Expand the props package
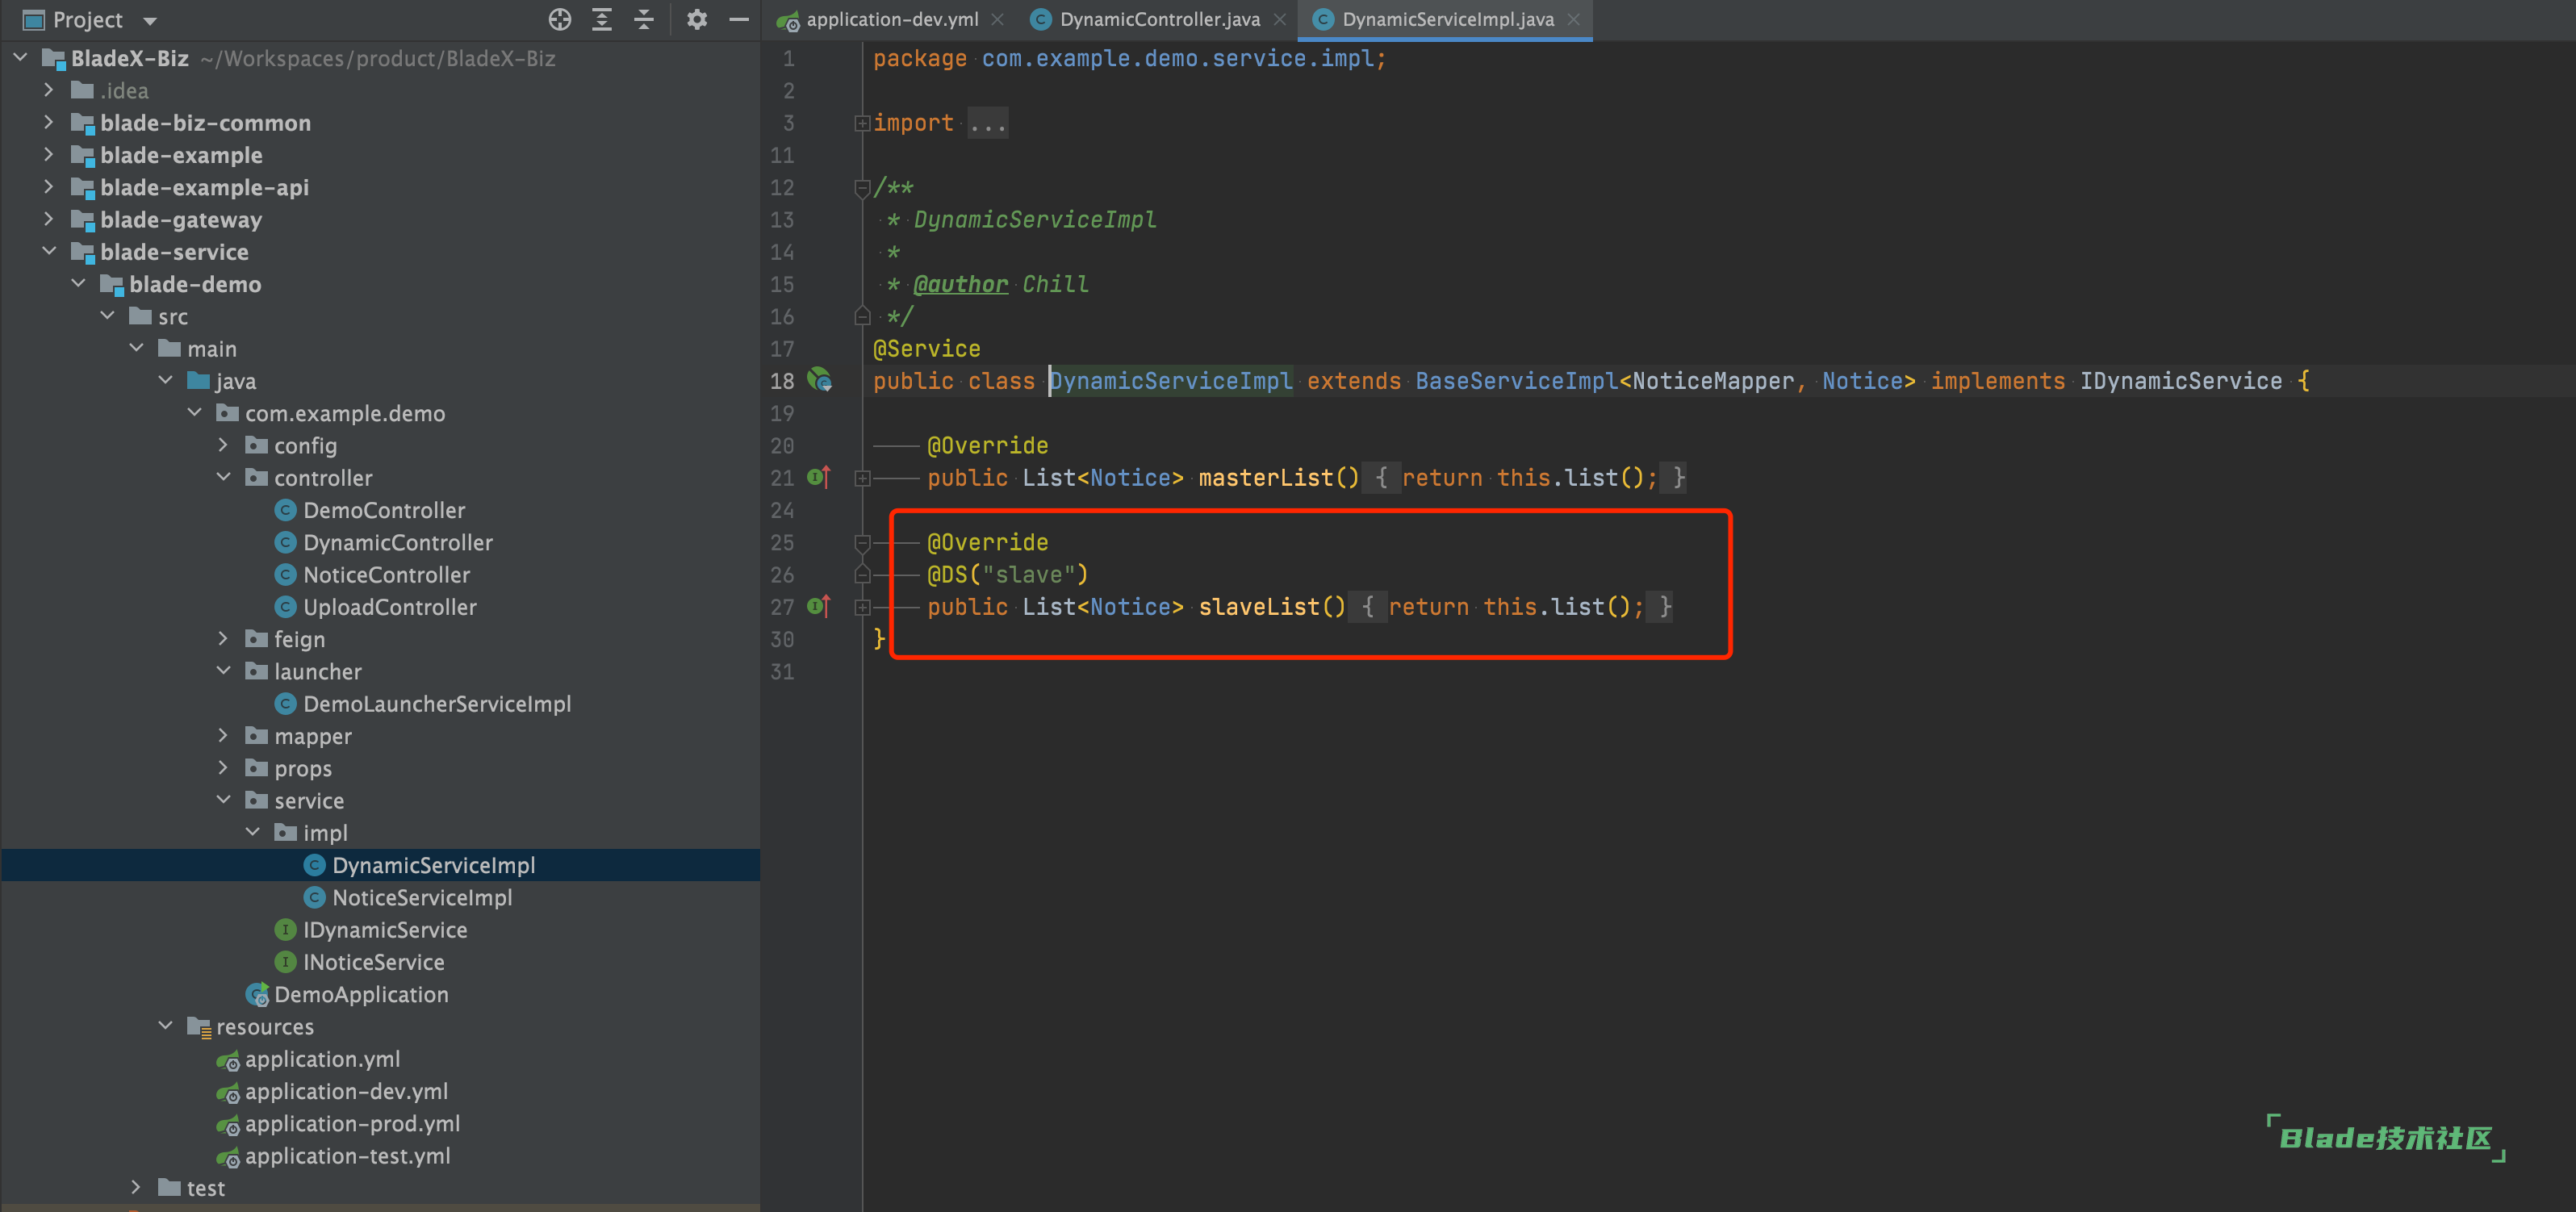Screen dimensions: 2576x1212 [x=223, y=768]
